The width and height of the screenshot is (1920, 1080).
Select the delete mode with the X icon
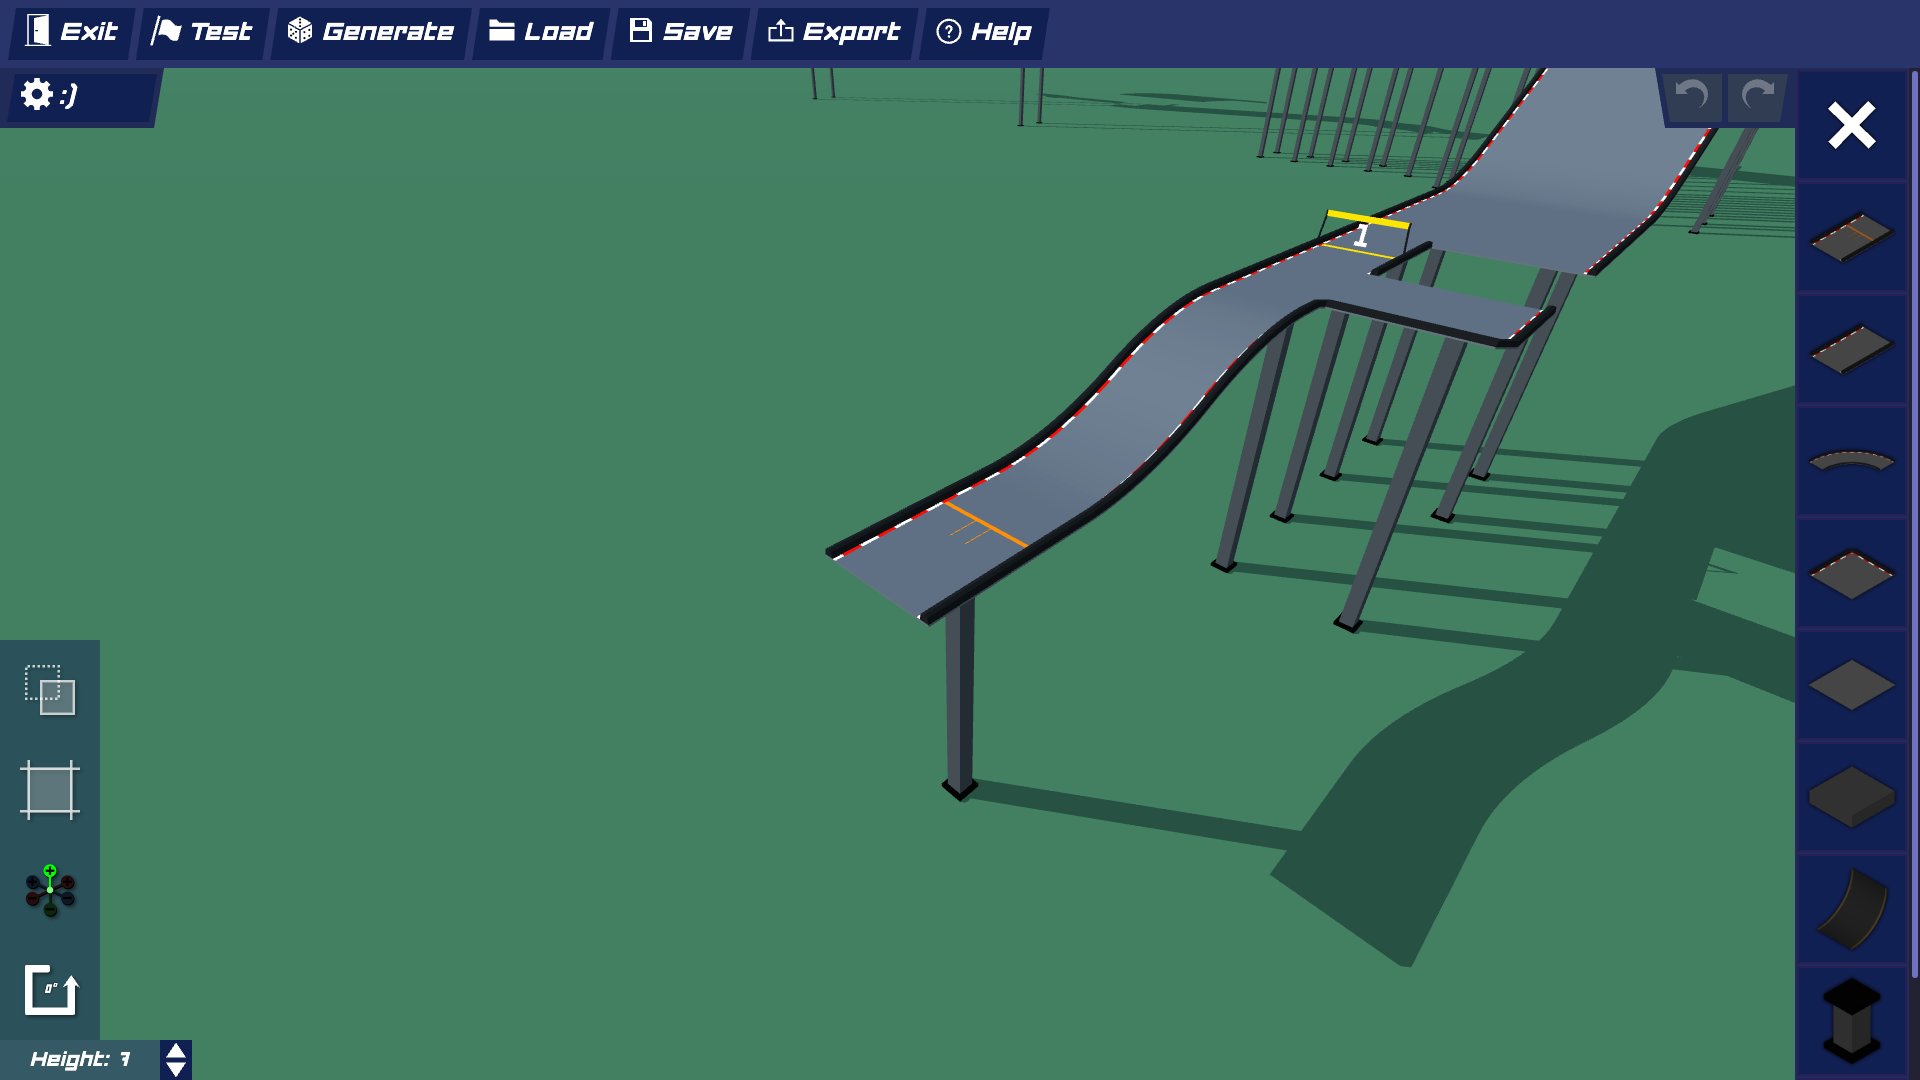1852,125
